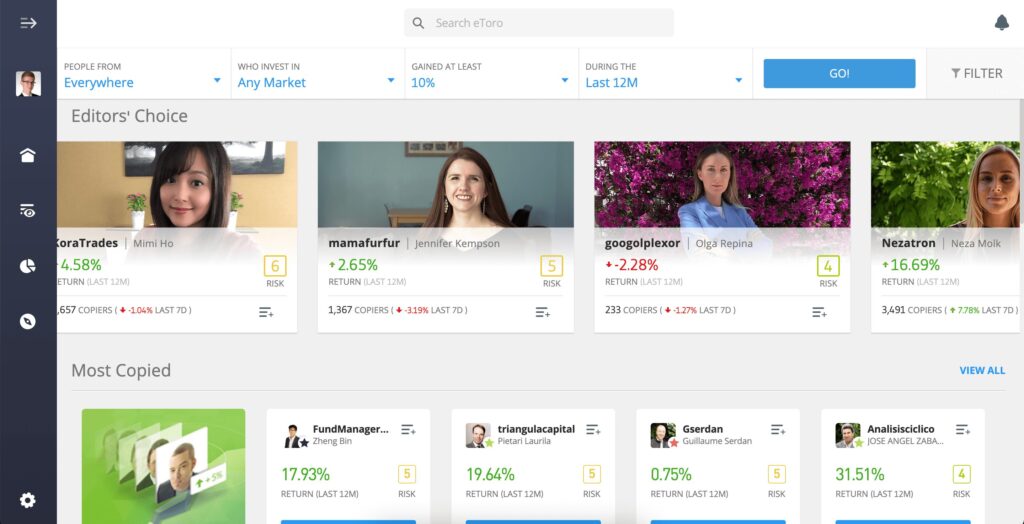The height and width of the screenshot is (524, 1024).
Task: Open the Settings gear icon
Action: pyautogui.click(x=27, y=500)
